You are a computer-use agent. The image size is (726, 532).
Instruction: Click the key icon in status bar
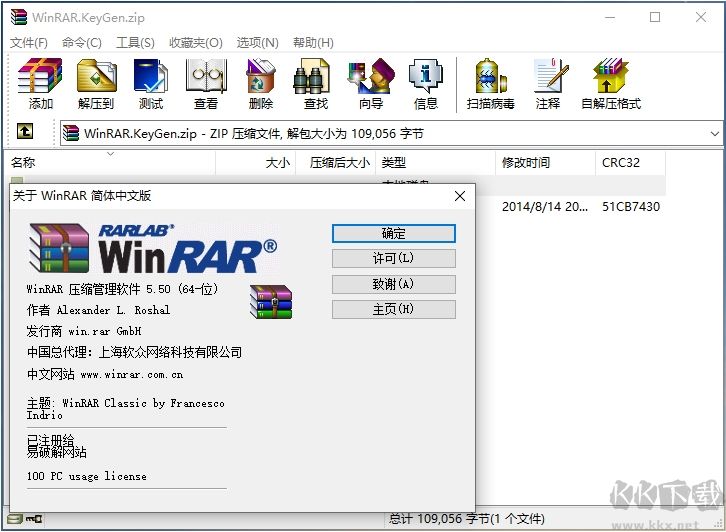coord(34,519)
